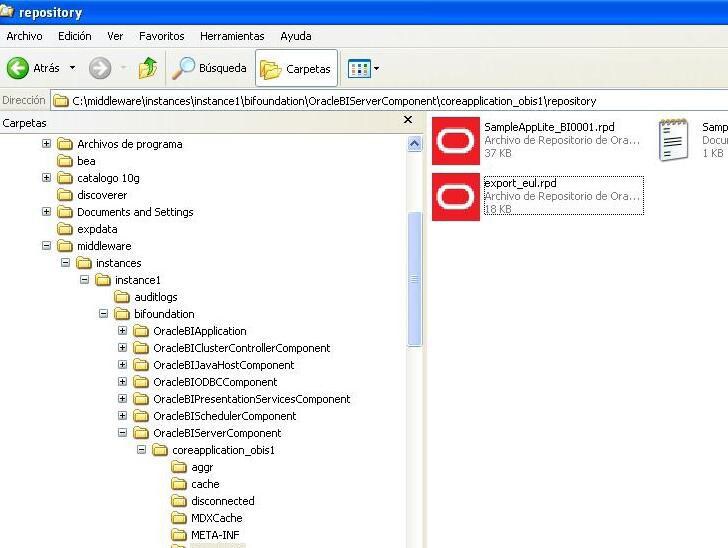Click the folder tree scrollbar thumb
This screenshot has height=548, width=728.
[415, 279]
